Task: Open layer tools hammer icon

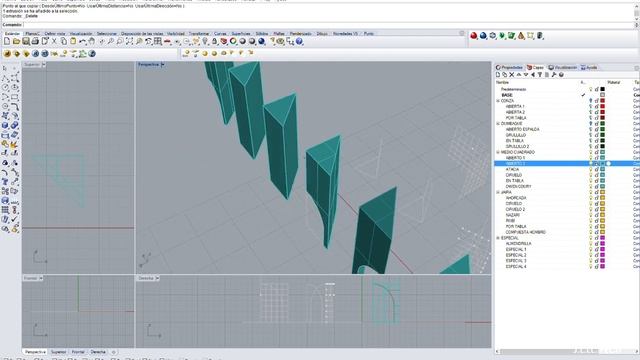Action: (554, 75)
